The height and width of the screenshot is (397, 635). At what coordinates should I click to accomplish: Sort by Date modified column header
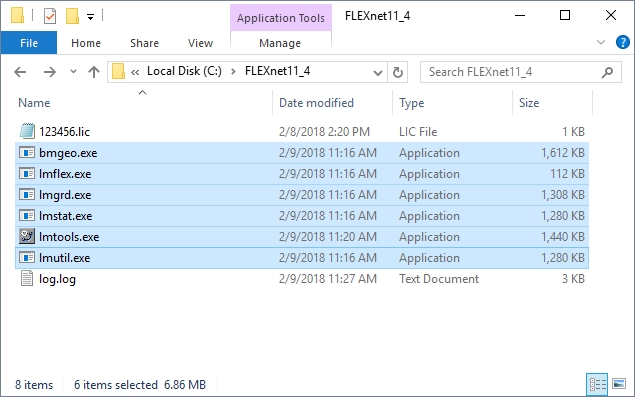(316, 103)
